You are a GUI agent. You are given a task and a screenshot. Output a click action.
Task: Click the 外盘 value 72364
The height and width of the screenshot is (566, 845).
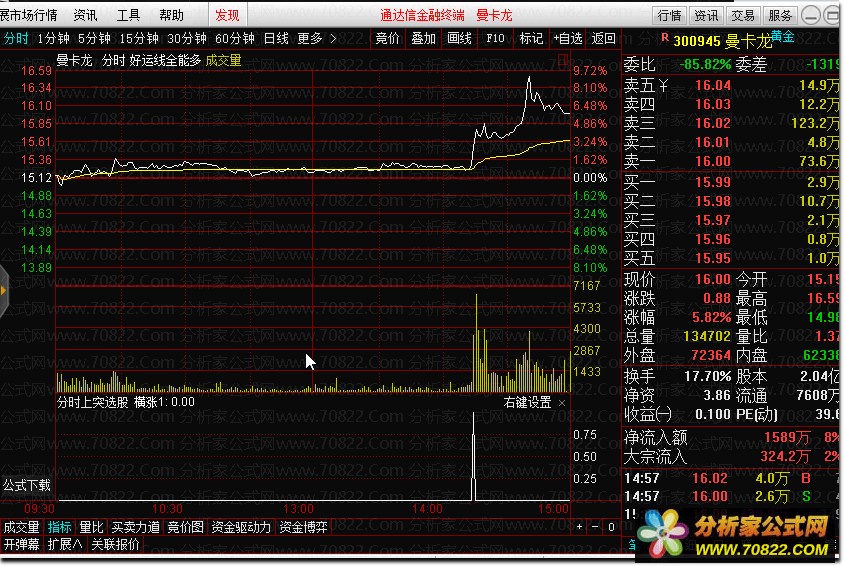click(x=711, y=355)
